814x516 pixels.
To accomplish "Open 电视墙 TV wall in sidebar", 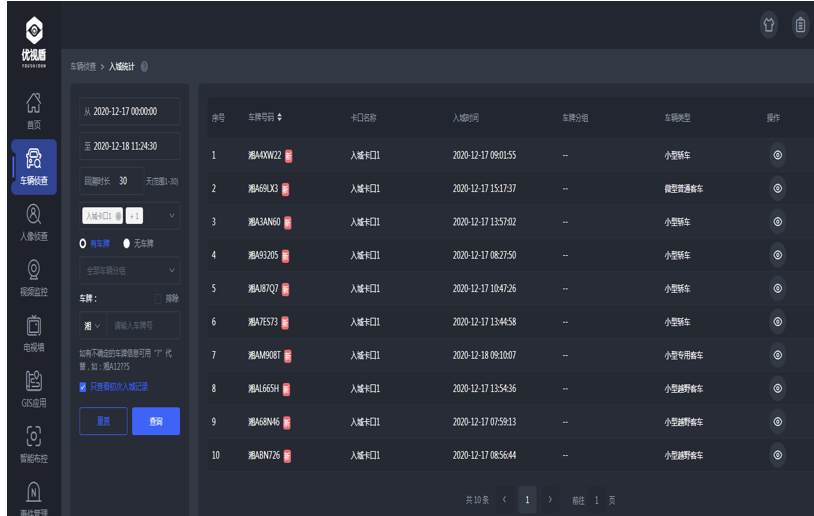I will [34, 333].
